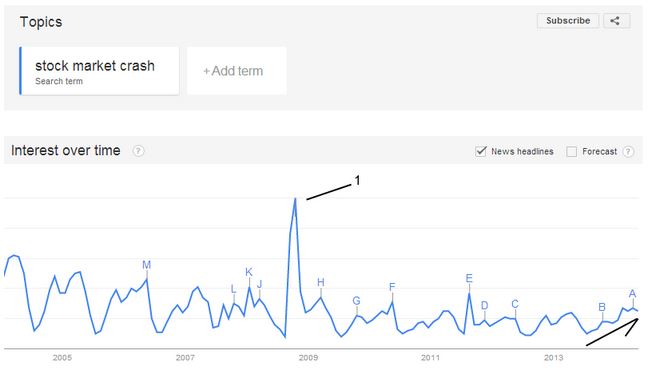654x373 pixels.
Task: Select the stock market crash search term
Action: click(100, 71)
